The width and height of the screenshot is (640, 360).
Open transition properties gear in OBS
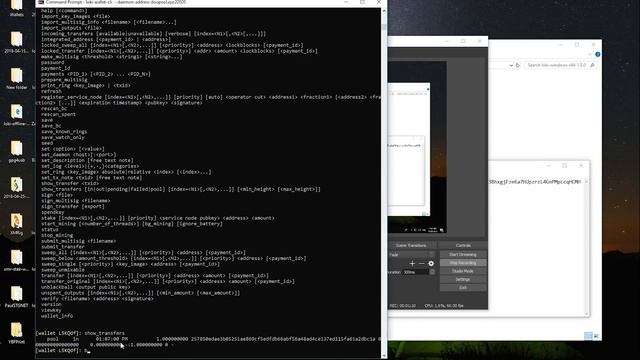(x=431, y=264)
